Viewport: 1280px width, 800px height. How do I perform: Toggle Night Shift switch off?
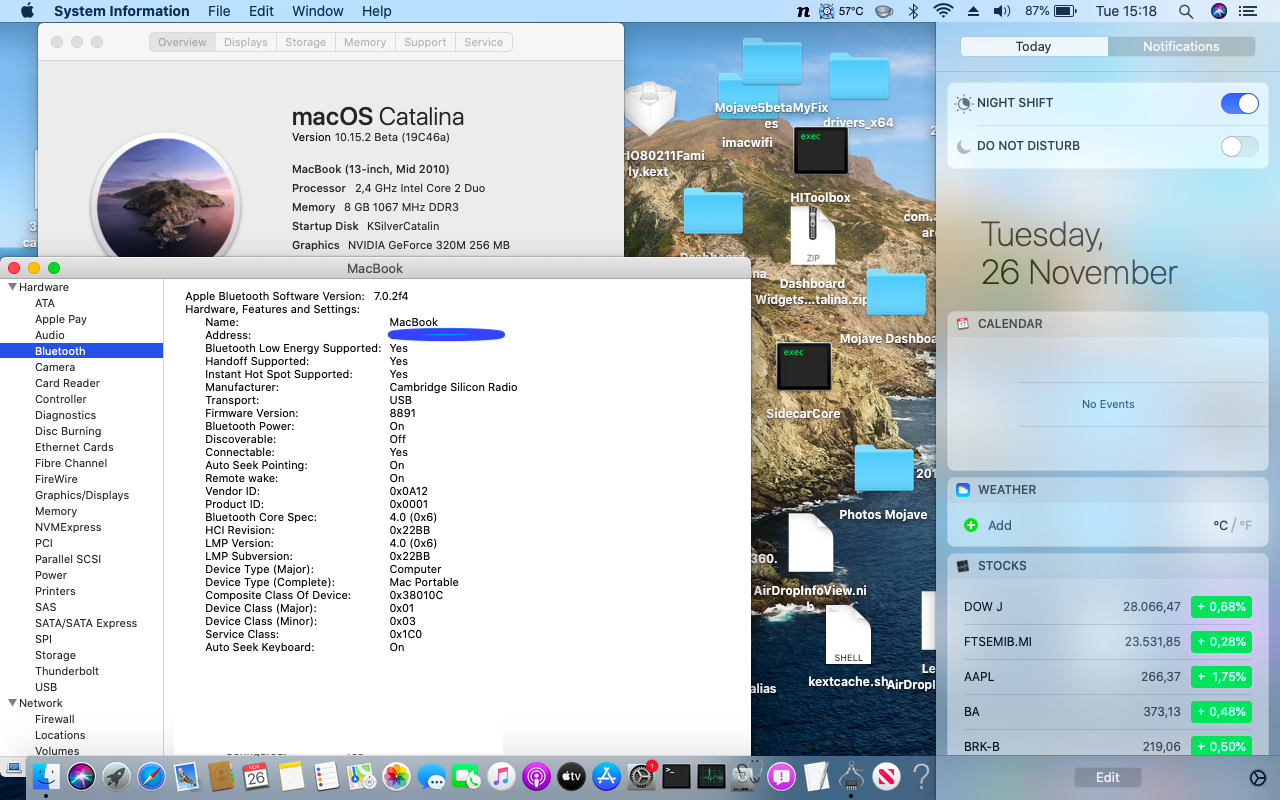(1239, 103)
